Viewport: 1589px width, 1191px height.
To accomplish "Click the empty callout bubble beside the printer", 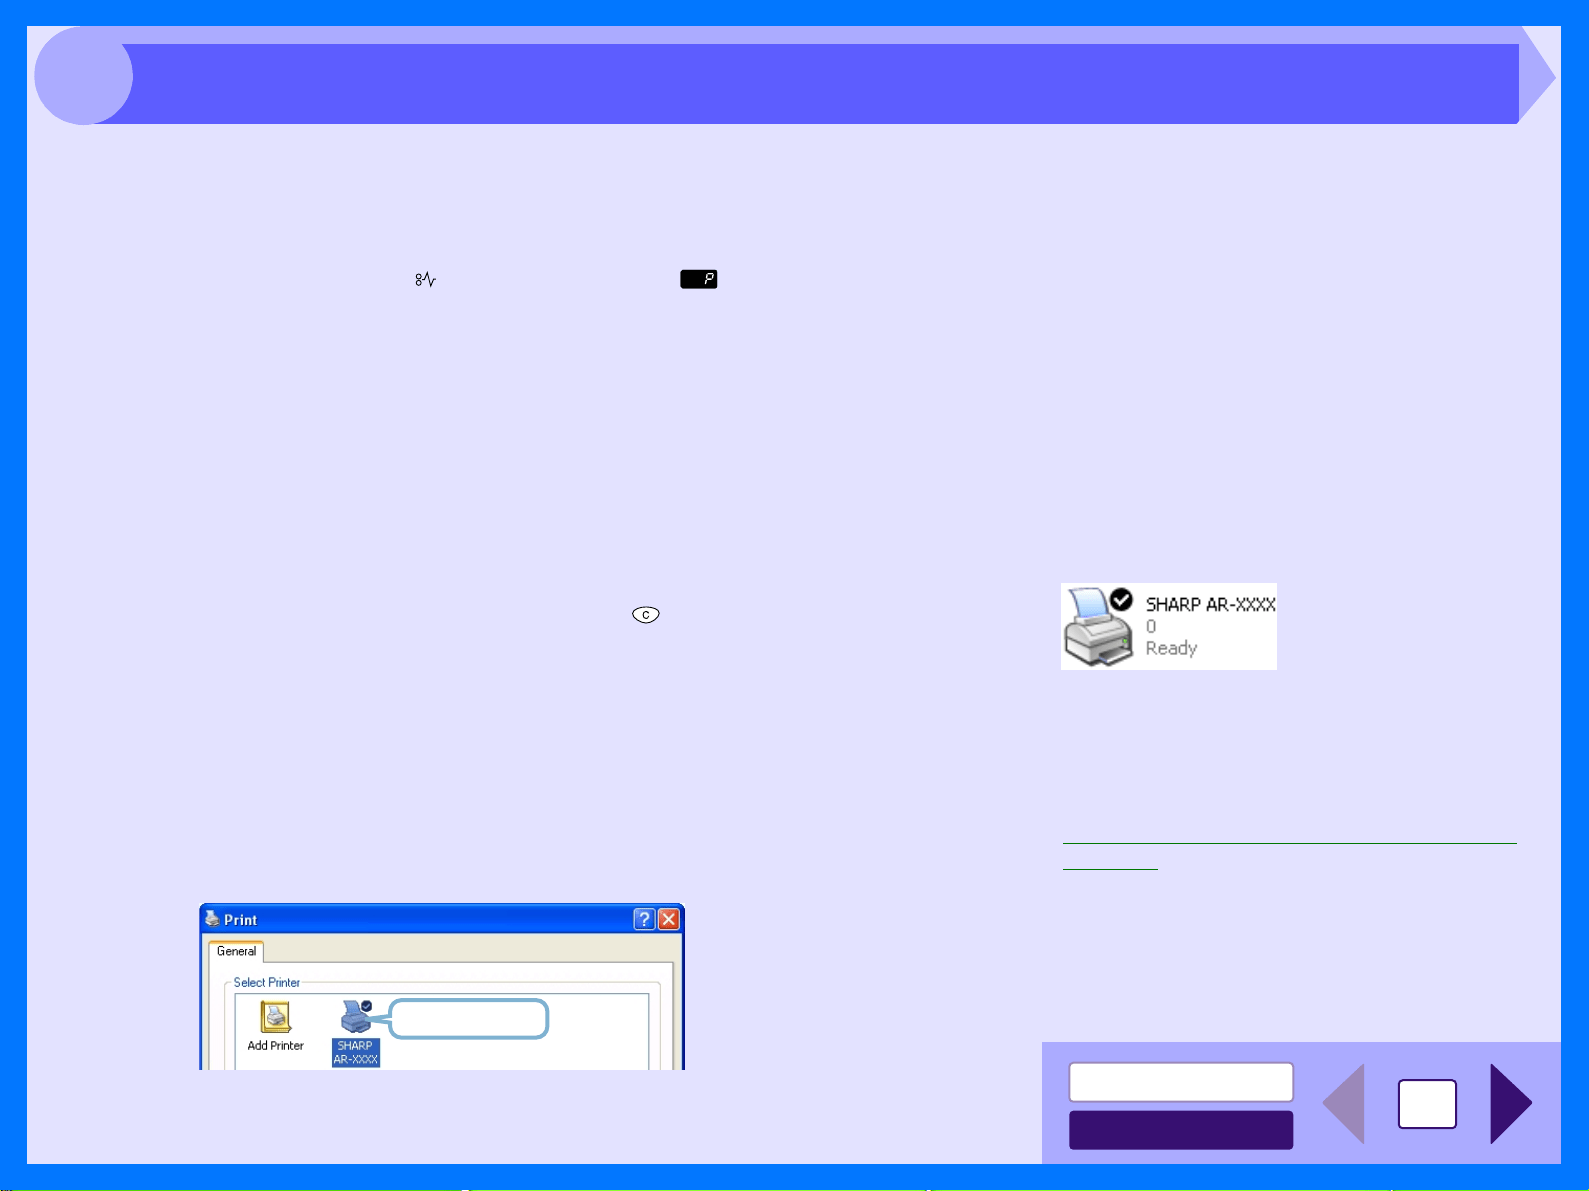I will tap(468, 1019).
